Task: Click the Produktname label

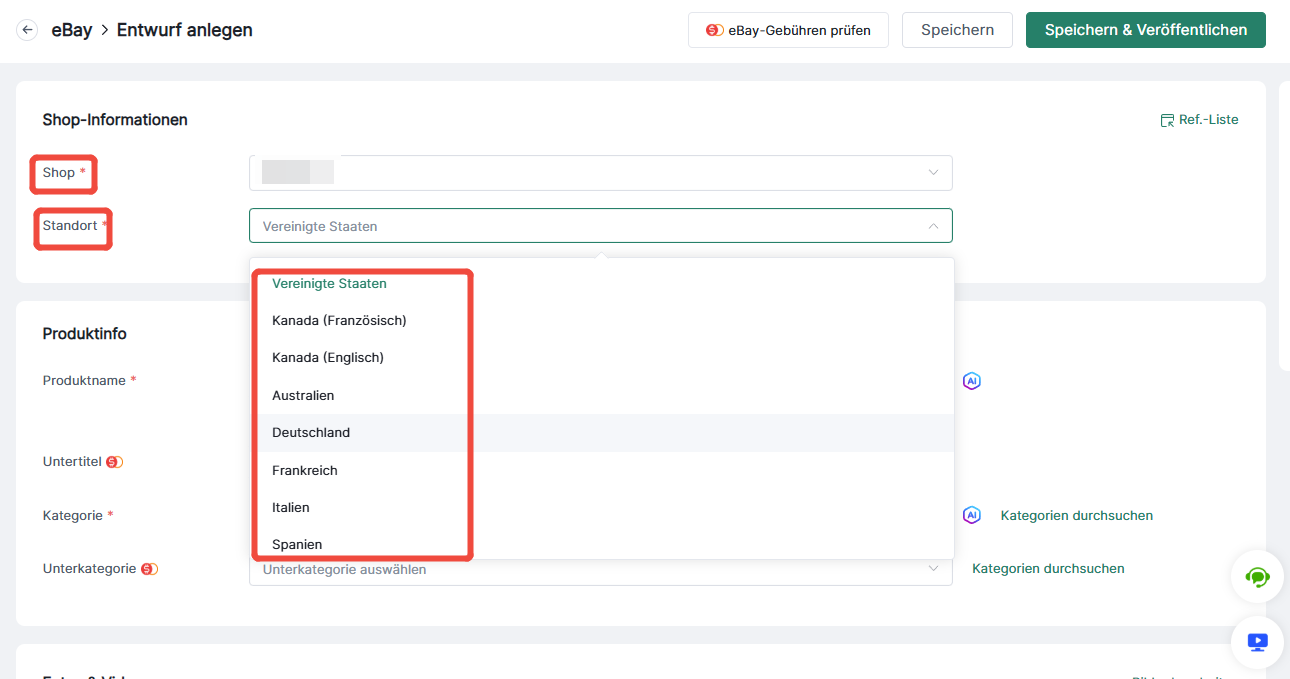Action: tap(84, 381)
